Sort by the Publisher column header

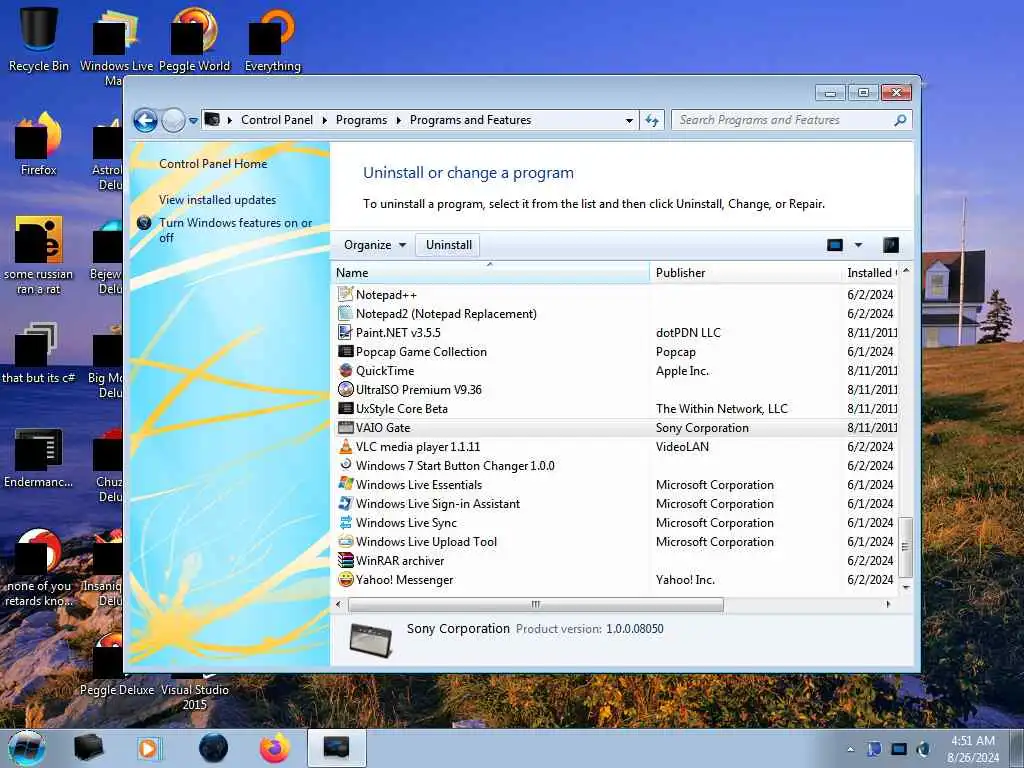click(x=745, y=273)
